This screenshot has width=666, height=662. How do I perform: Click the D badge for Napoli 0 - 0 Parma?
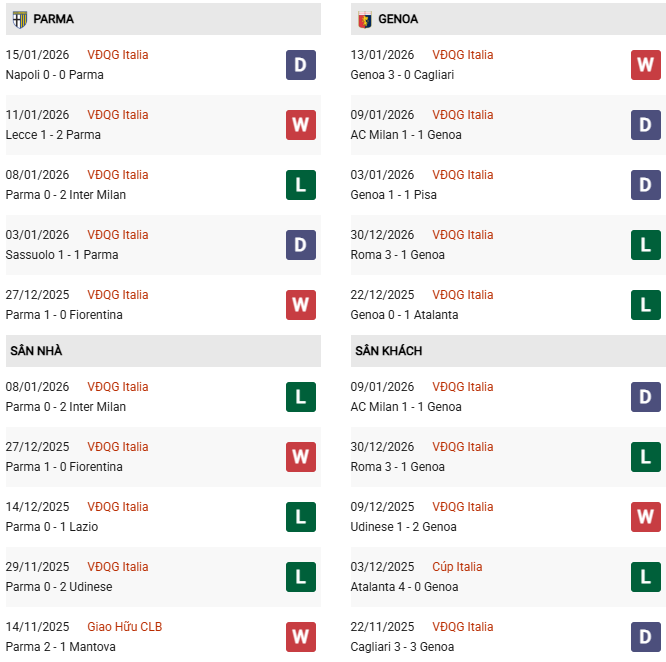point(301,65)
